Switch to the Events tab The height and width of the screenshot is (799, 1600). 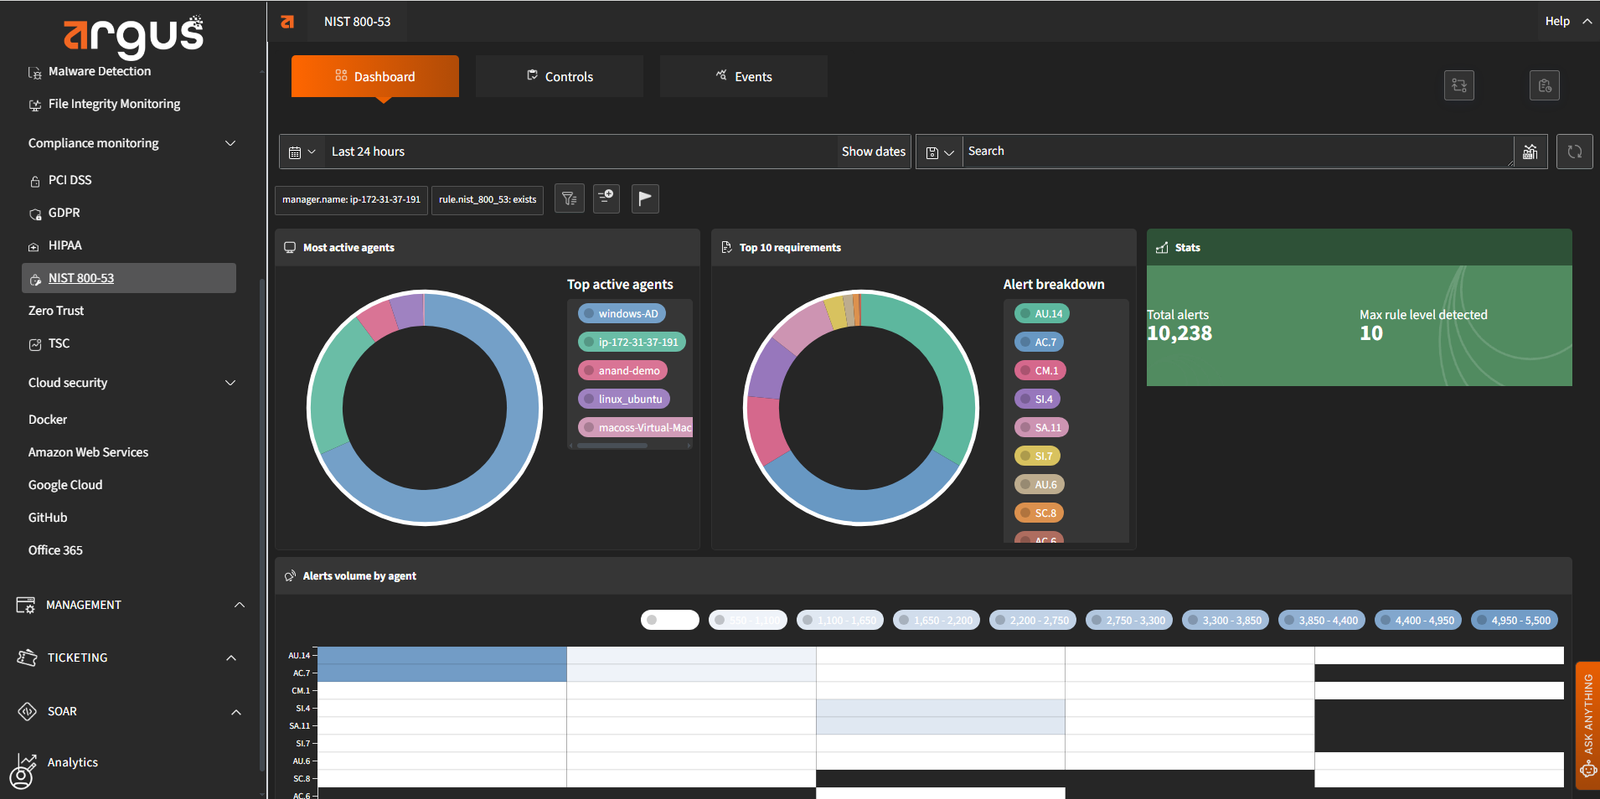coord(743,77)
